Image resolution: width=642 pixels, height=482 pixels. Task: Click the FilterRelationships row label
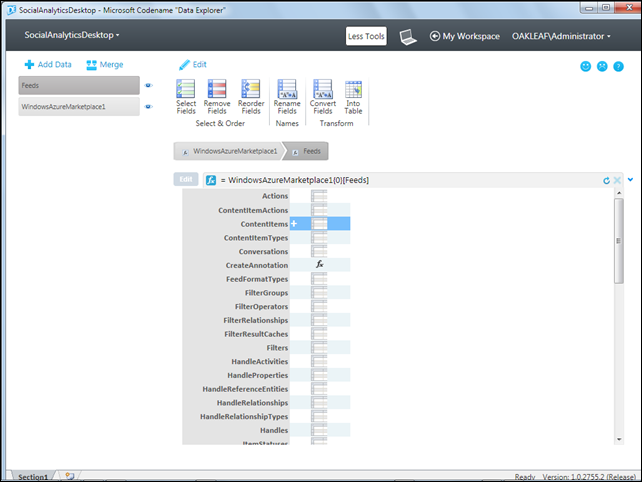(255, 320)
